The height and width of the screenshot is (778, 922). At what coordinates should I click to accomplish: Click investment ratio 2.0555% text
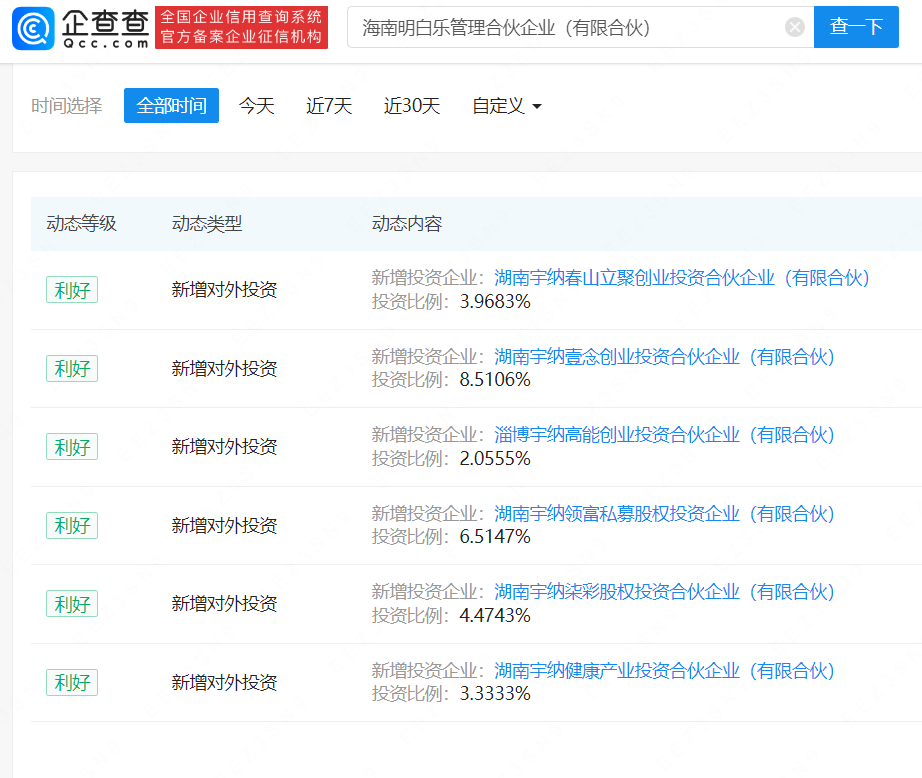495,458
